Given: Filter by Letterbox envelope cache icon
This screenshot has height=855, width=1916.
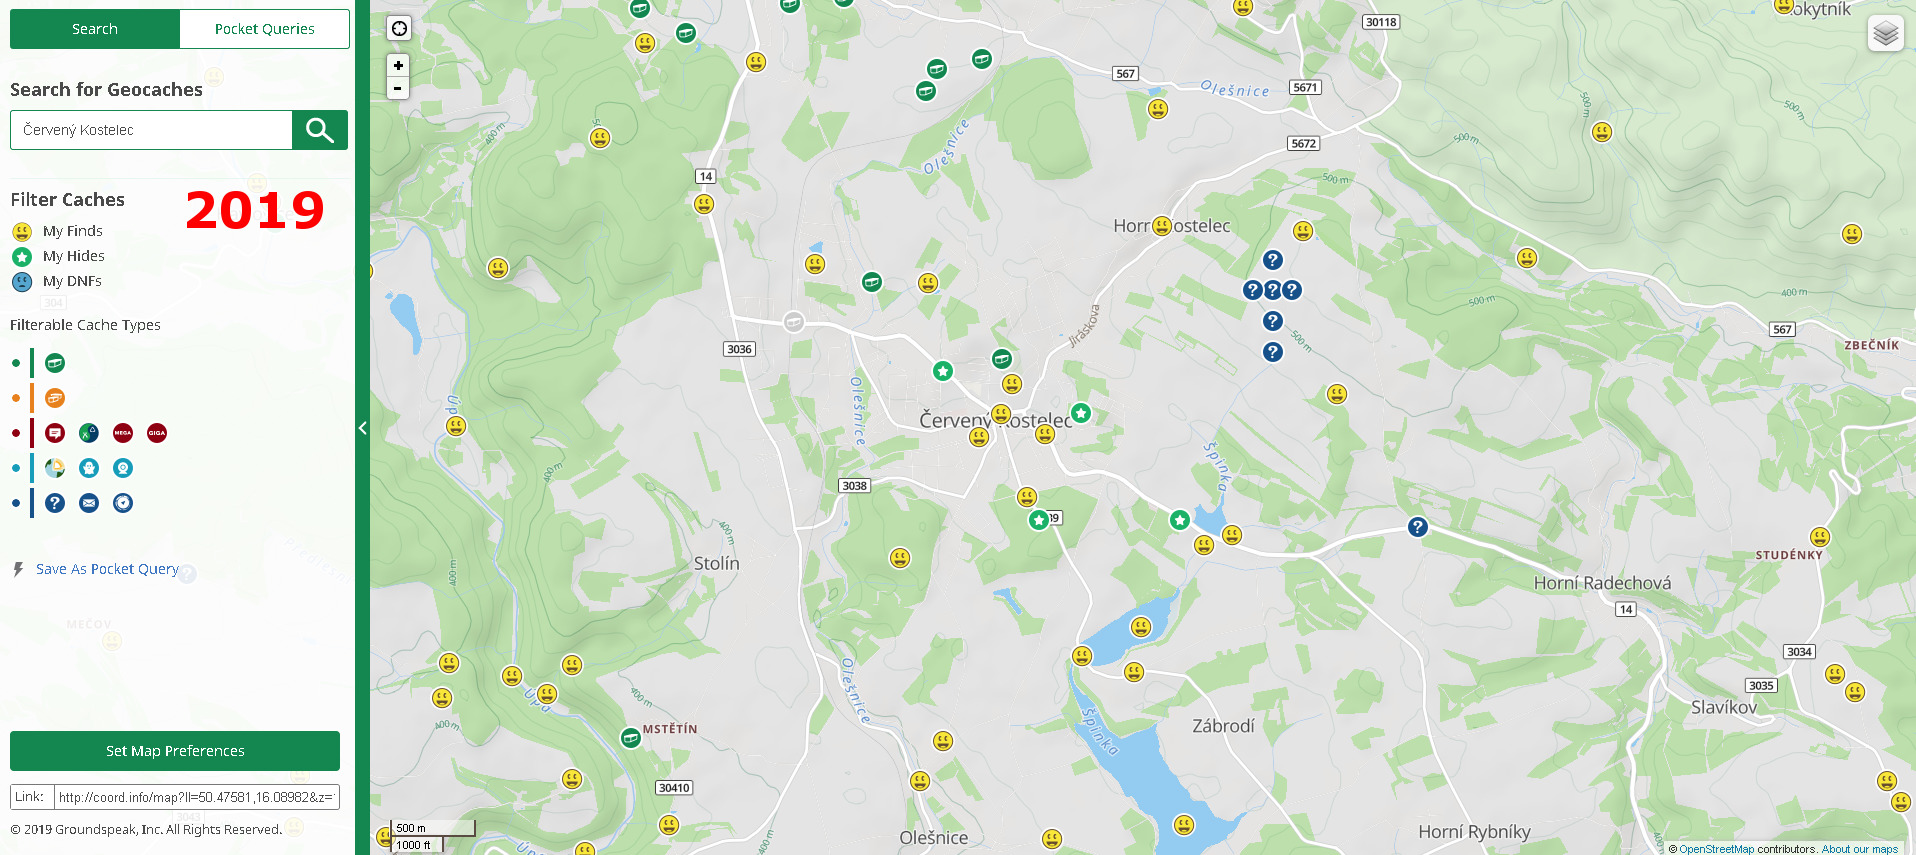Looking at the screenshot, I should (89, 503).
